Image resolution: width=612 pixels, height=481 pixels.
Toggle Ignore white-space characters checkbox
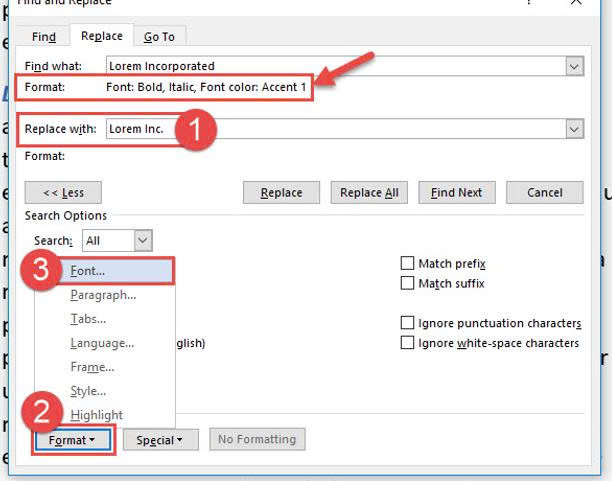(407, 343)
